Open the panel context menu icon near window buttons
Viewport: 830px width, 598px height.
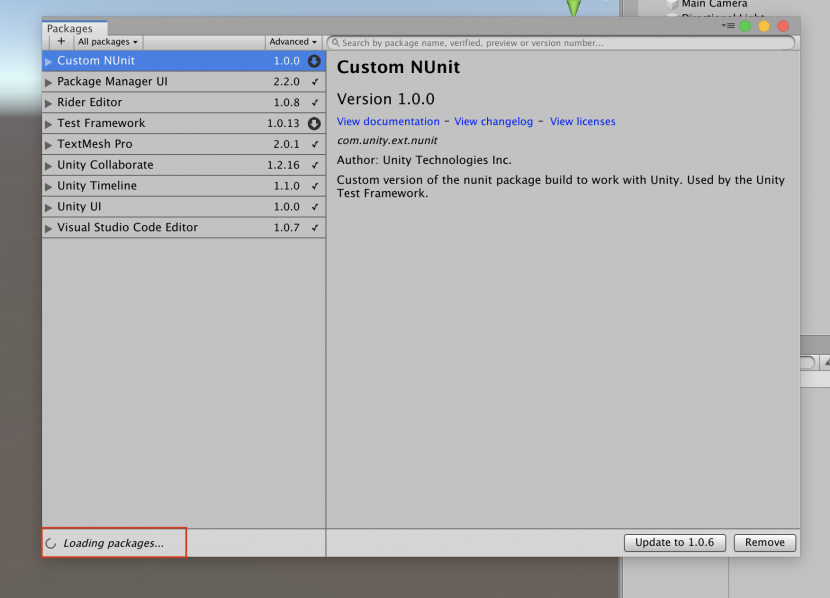click(x=728, y=26)
